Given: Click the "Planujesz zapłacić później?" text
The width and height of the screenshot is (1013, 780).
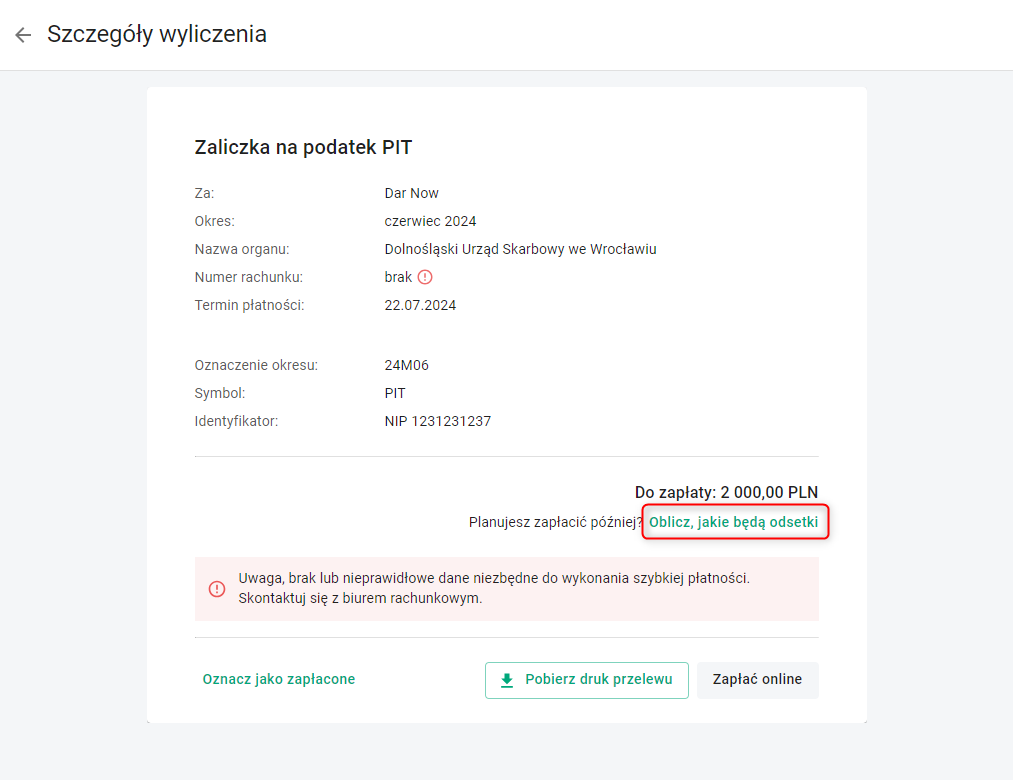Looking at the screenshot, I should [x=556, y=522].
